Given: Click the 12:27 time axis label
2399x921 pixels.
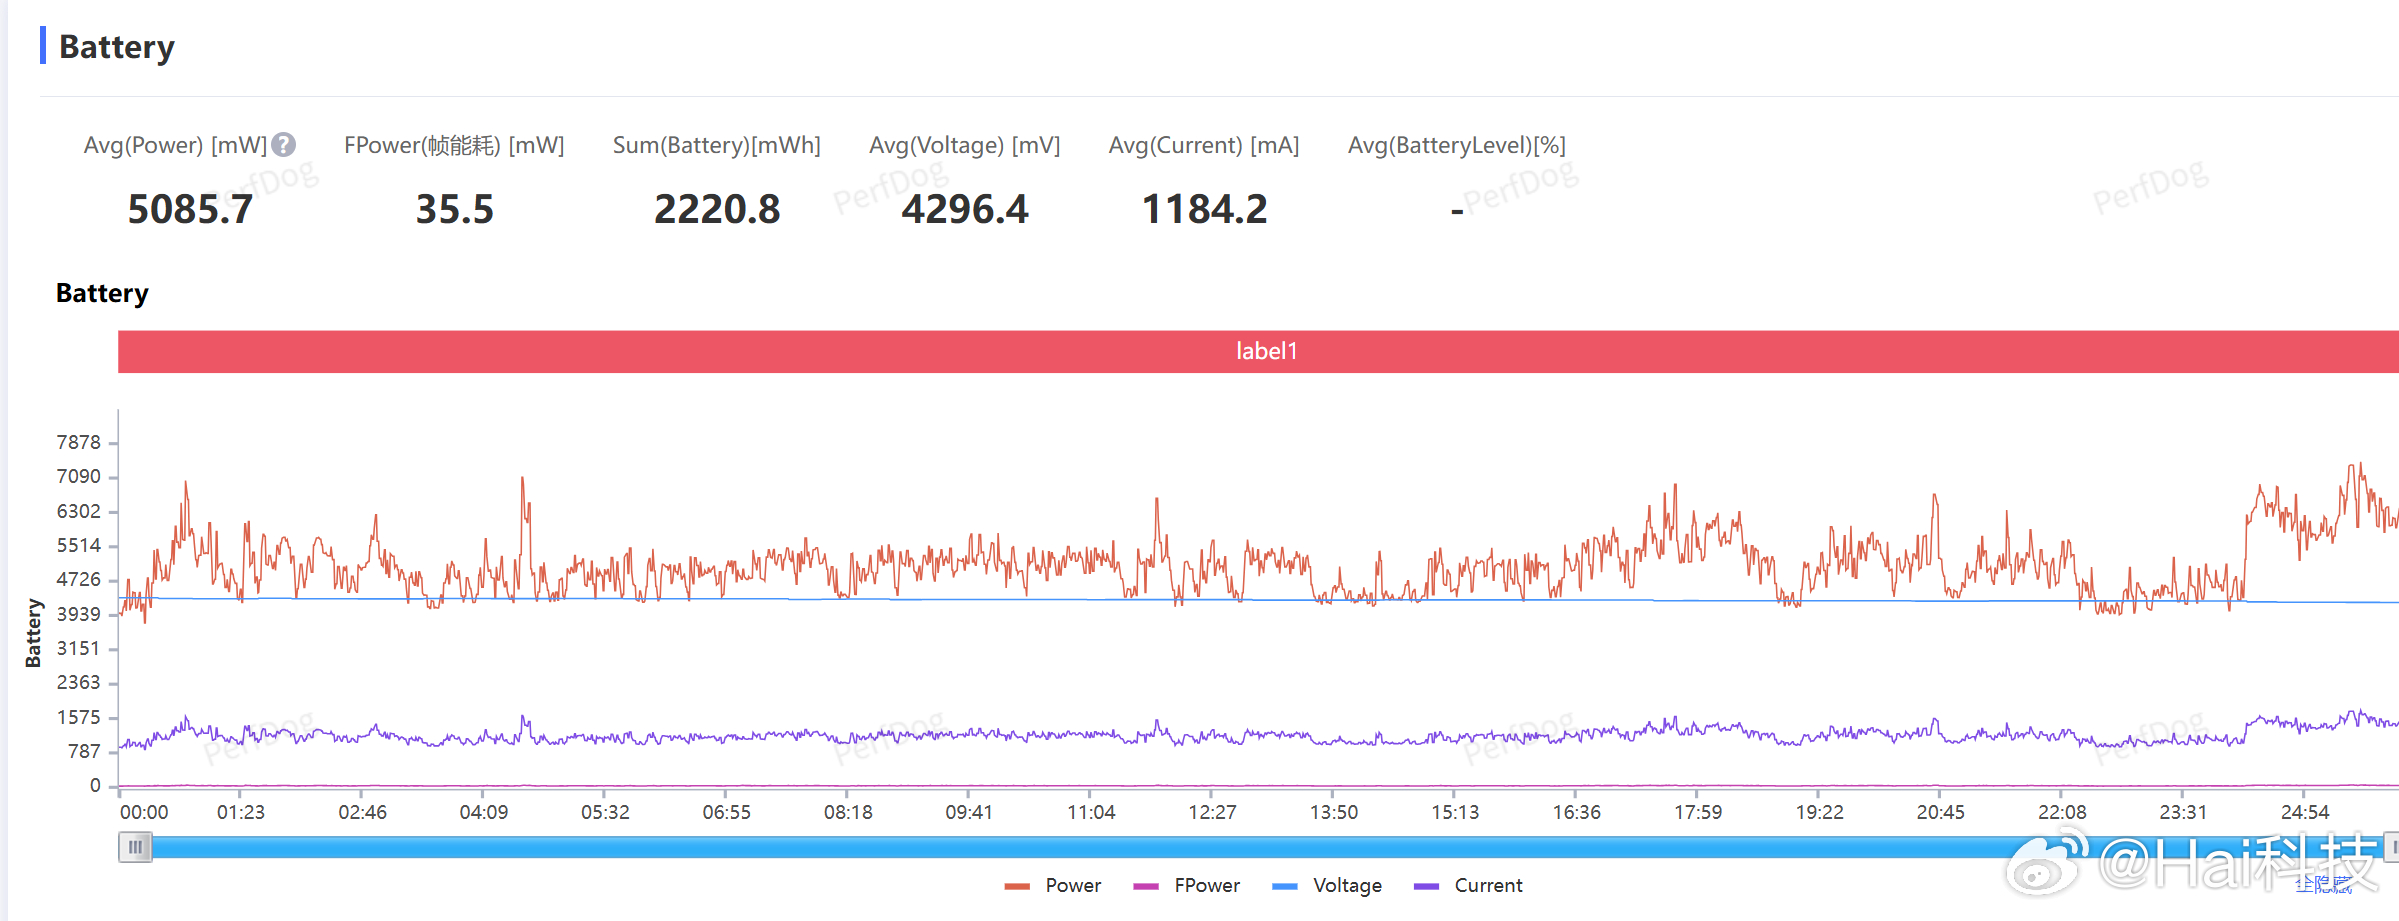Looking at the screenshot, I should (x=1212, y=812).
